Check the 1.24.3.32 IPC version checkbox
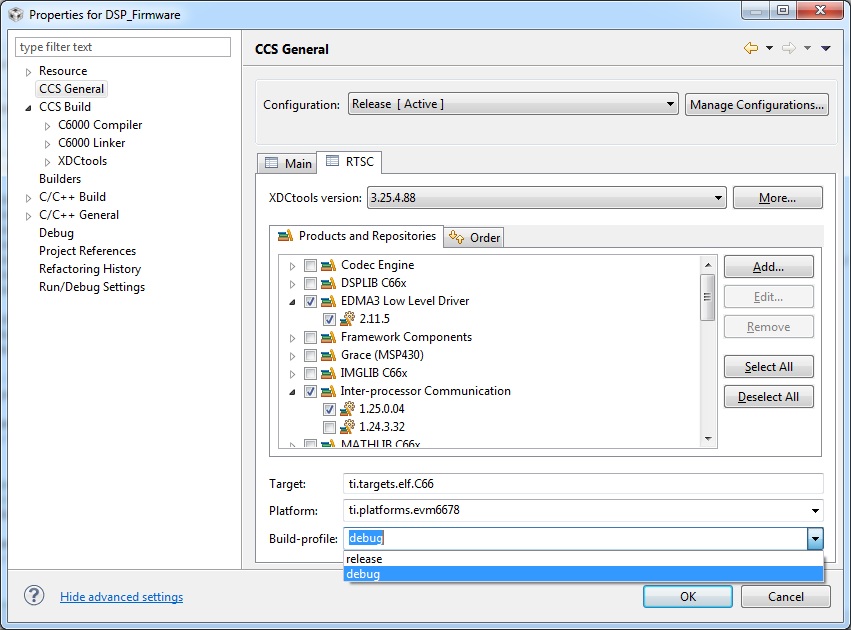The height and width of the screenshot is (630, 851). click(329, 427)
